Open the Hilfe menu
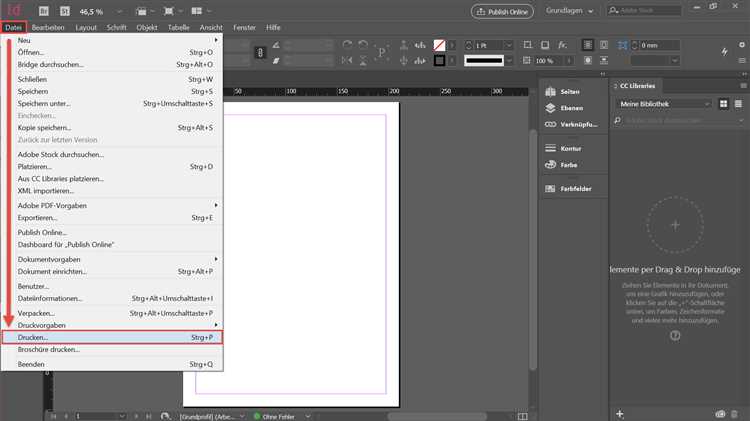This screenshot has height=421, width=750. [273, 27]
